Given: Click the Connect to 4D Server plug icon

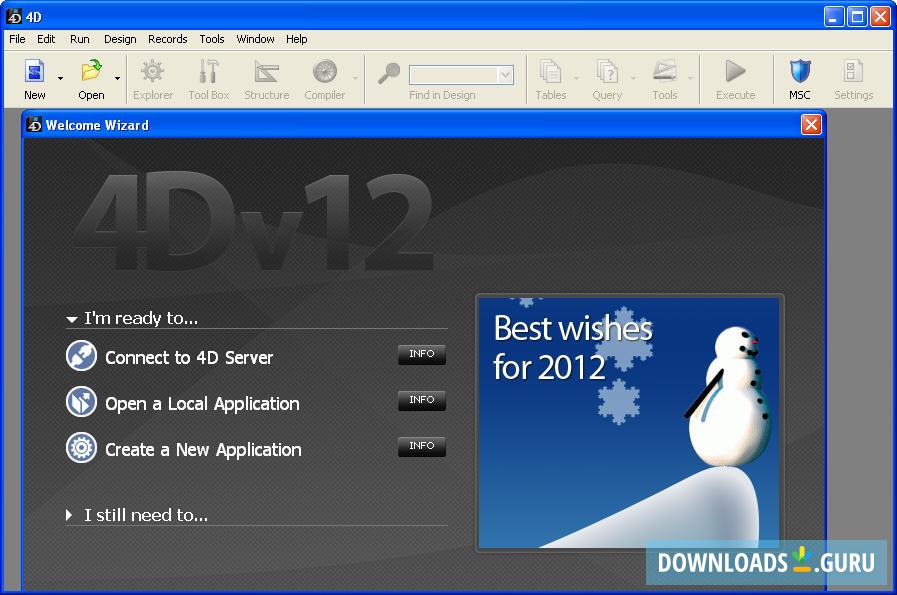Looking at the screenshot, I should pos(81,356).
